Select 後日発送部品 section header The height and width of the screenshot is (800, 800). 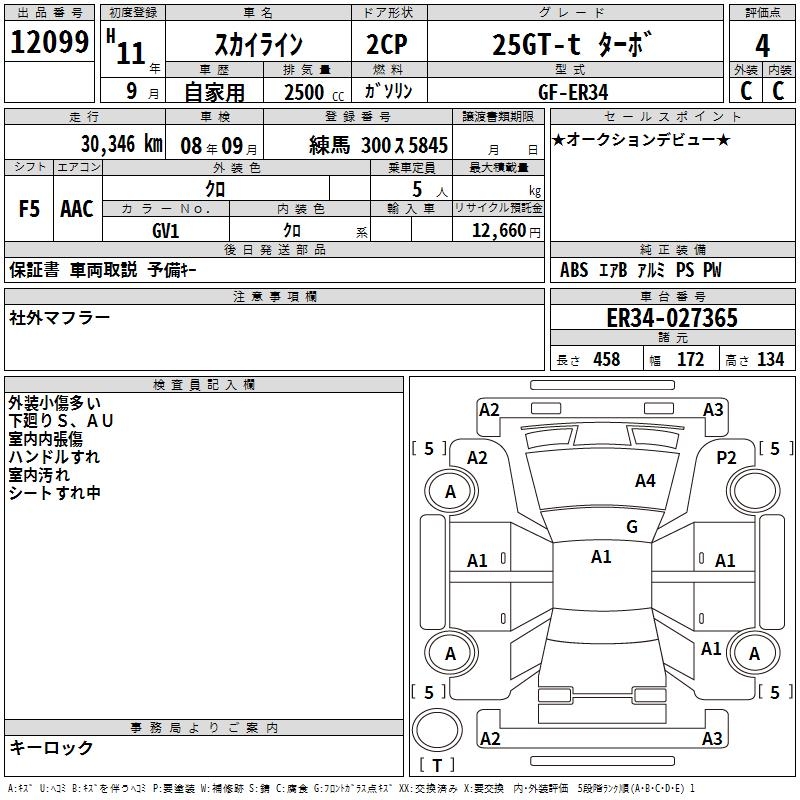[x=274, y=249]
